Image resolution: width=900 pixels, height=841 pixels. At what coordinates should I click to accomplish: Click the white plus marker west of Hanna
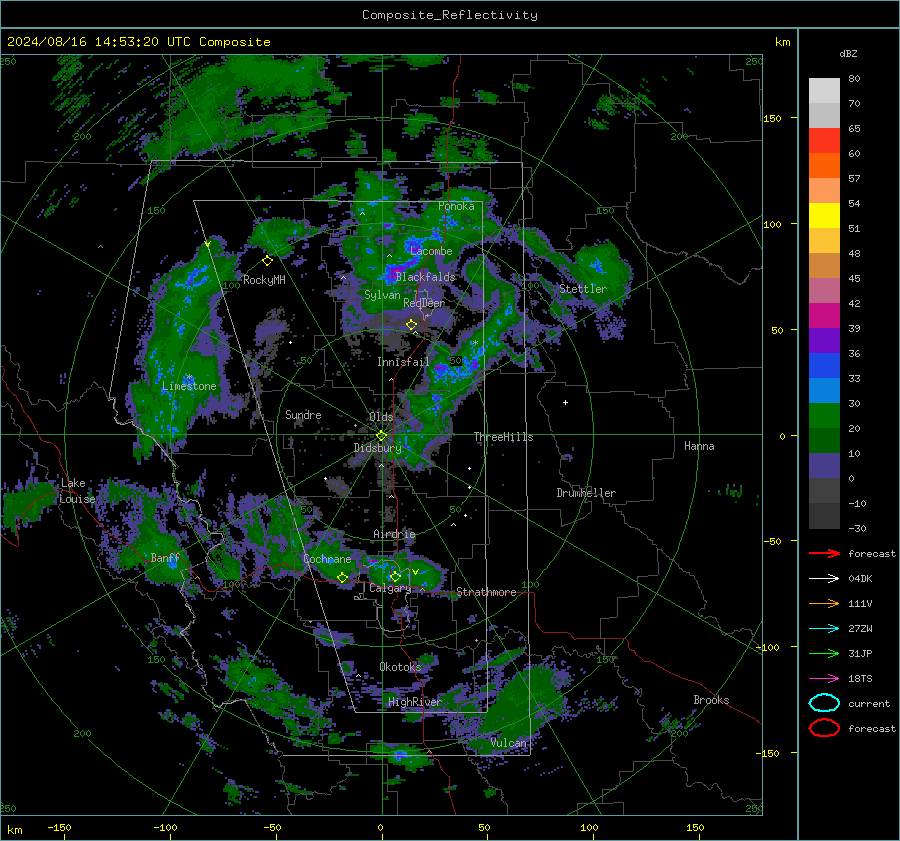(x=565, y=402)
